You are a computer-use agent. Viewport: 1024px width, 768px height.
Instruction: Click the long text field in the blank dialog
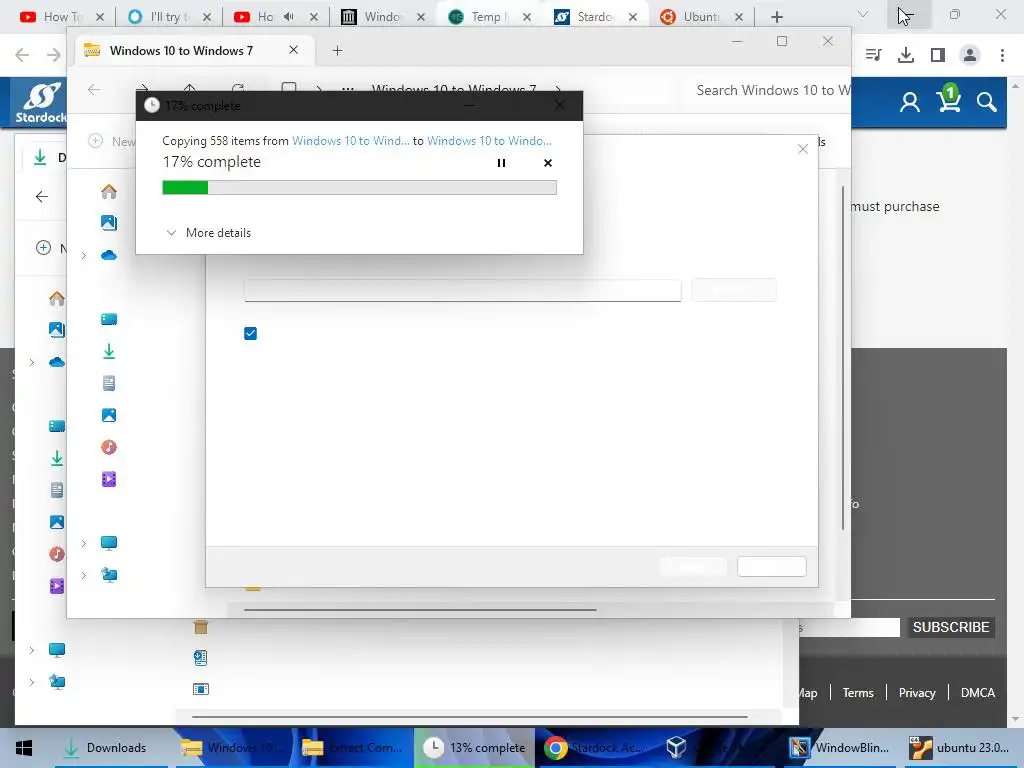(462, 290)
